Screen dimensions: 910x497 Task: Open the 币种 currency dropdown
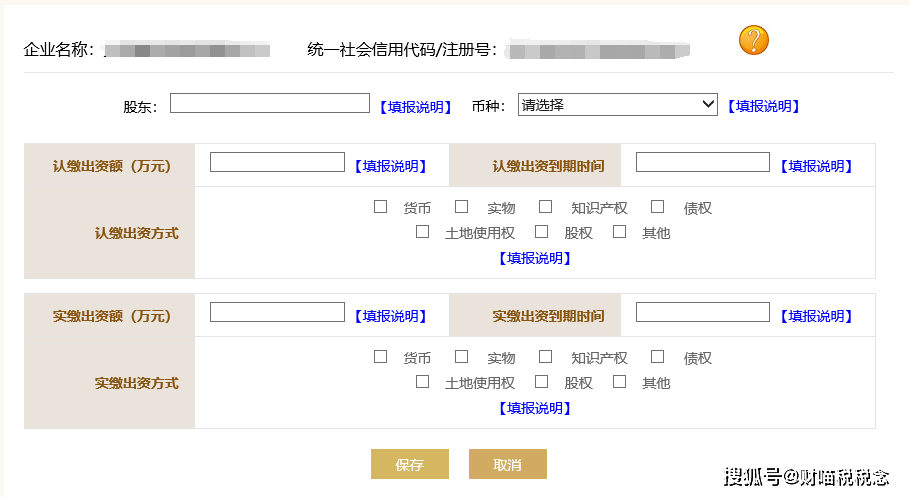pyautogui.click(x=618, y=105)
